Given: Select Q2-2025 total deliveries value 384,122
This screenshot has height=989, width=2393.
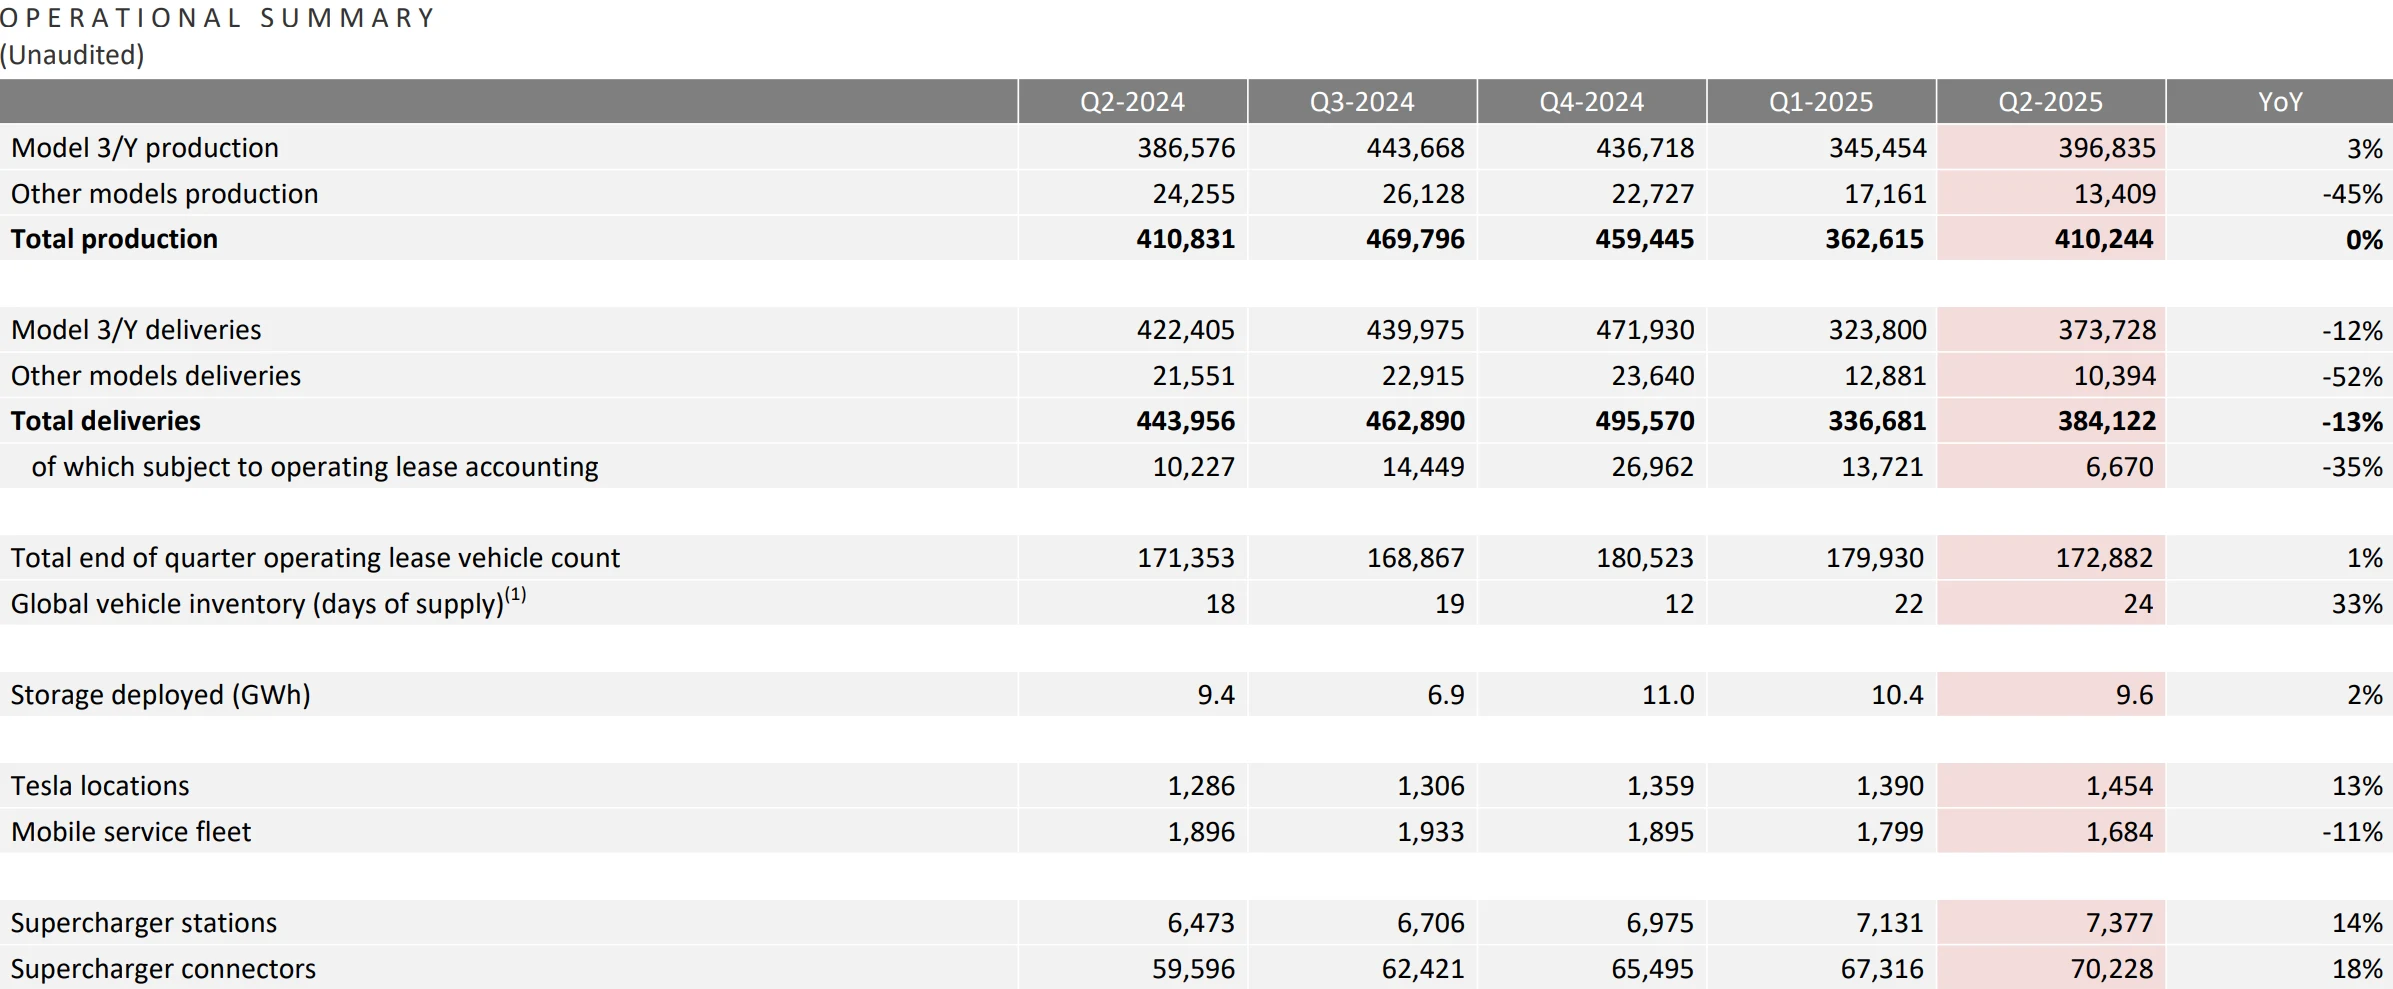Looking at the screenshot, I should click(x=2106, y=421).
